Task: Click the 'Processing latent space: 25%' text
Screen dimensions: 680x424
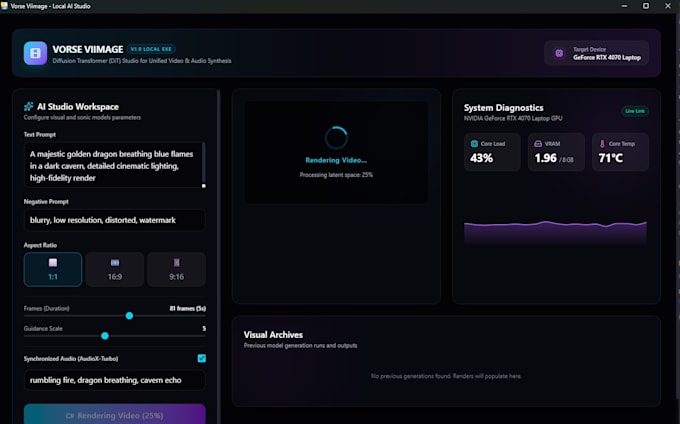Action: tap(336, 175)
